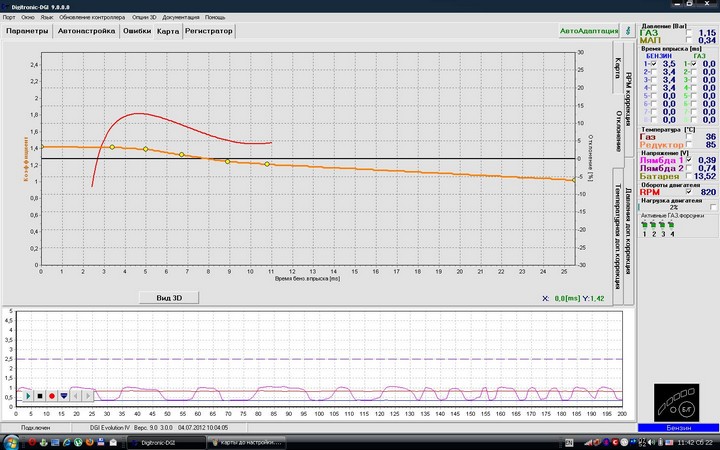Toggle the RPM checkbox
Screen dimensions: 720x450
coord(688,191)
